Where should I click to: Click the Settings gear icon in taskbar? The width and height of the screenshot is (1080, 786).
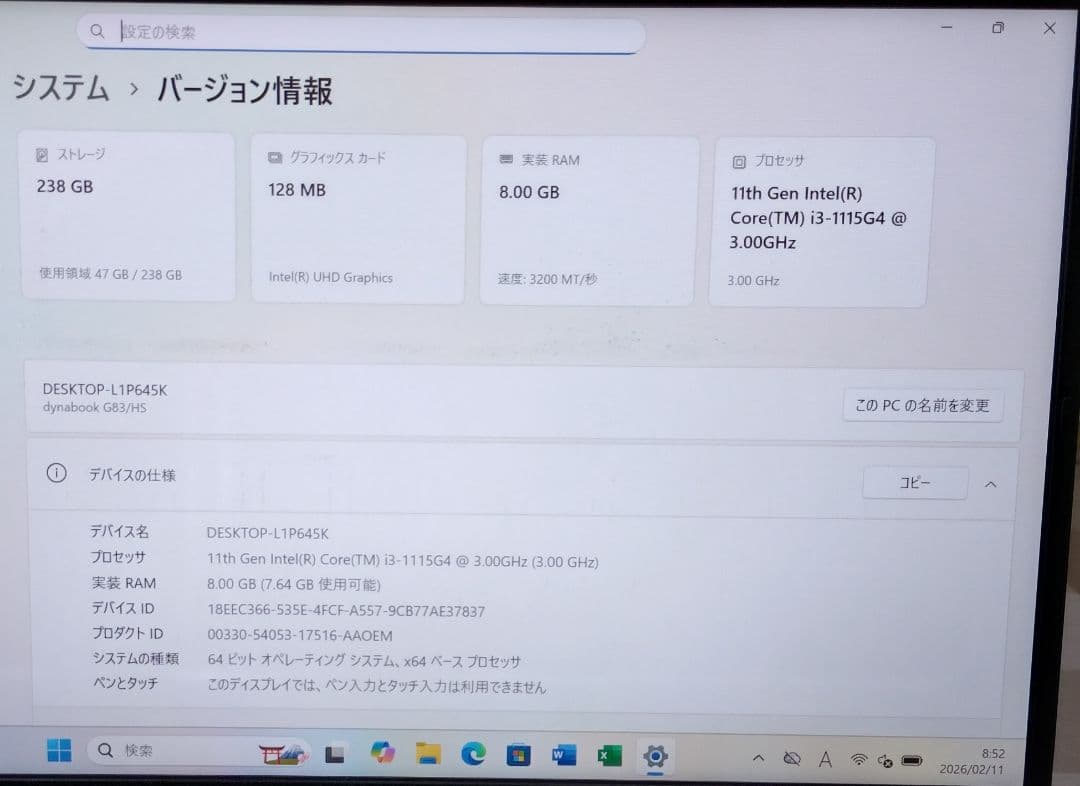tap(657, 757)
